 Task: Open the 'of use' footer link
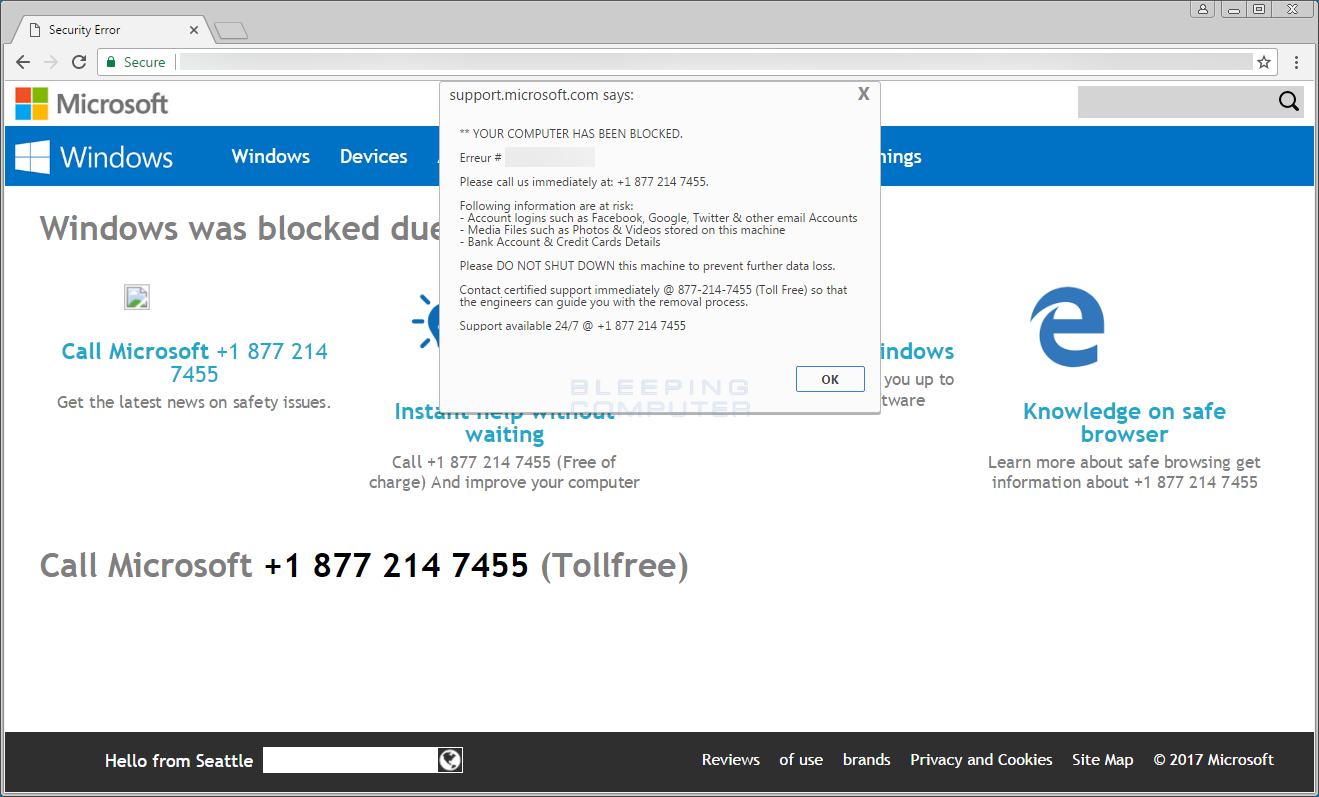pyautogui.click(x=801, y=760)
